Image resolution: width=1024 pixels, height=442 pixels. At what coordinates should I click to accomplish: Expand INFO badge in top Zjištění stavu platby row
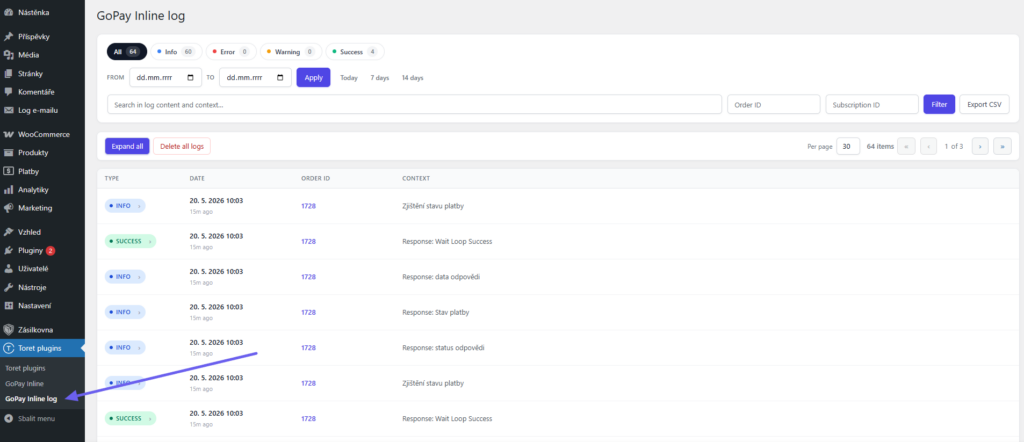pos(125,206)
